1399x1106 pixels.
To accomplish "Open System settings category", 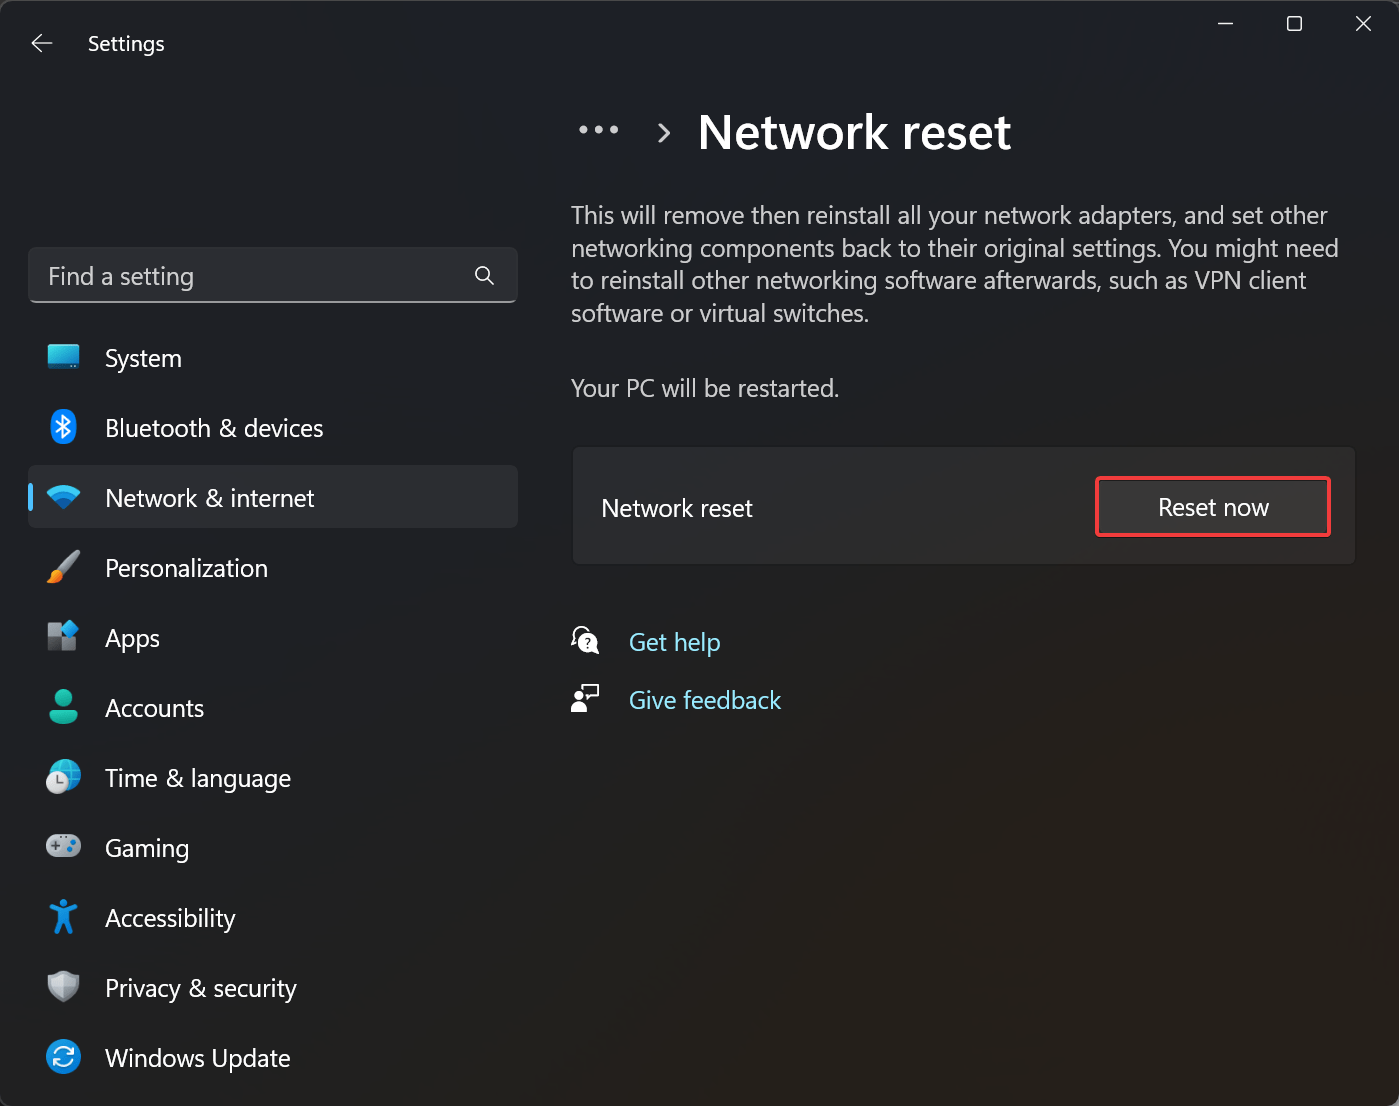I will pyautogui.click(x=143, y=358).
